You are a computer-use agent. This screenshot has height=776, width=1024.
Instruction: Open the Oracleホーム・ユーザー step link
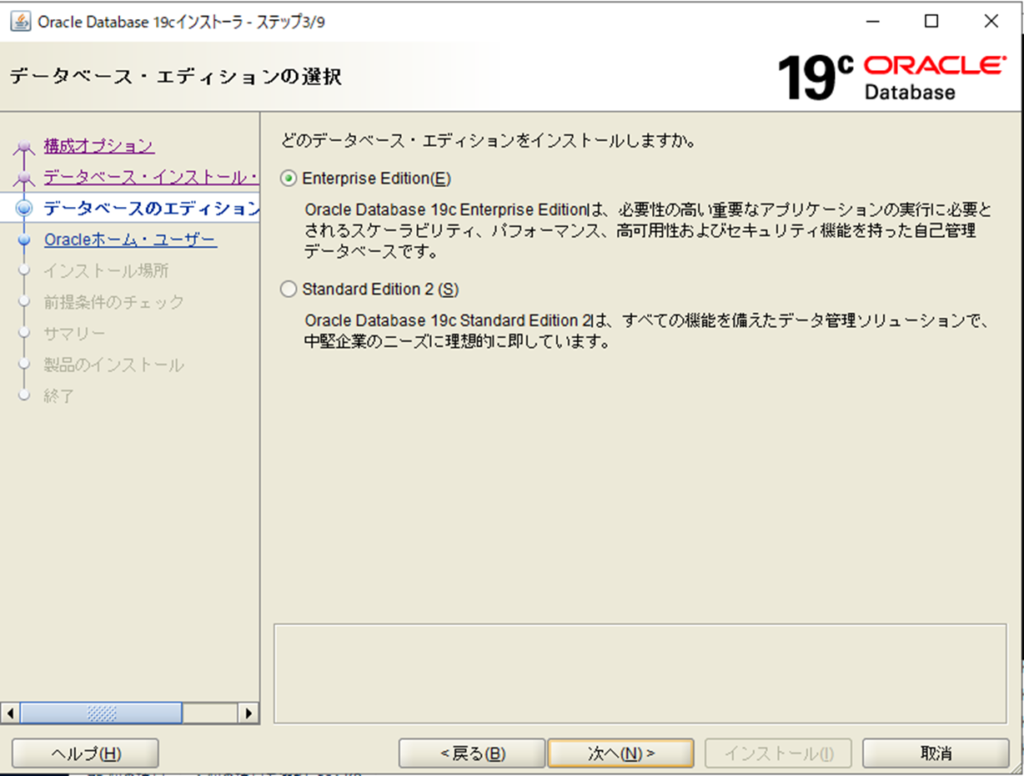(130, 240)
